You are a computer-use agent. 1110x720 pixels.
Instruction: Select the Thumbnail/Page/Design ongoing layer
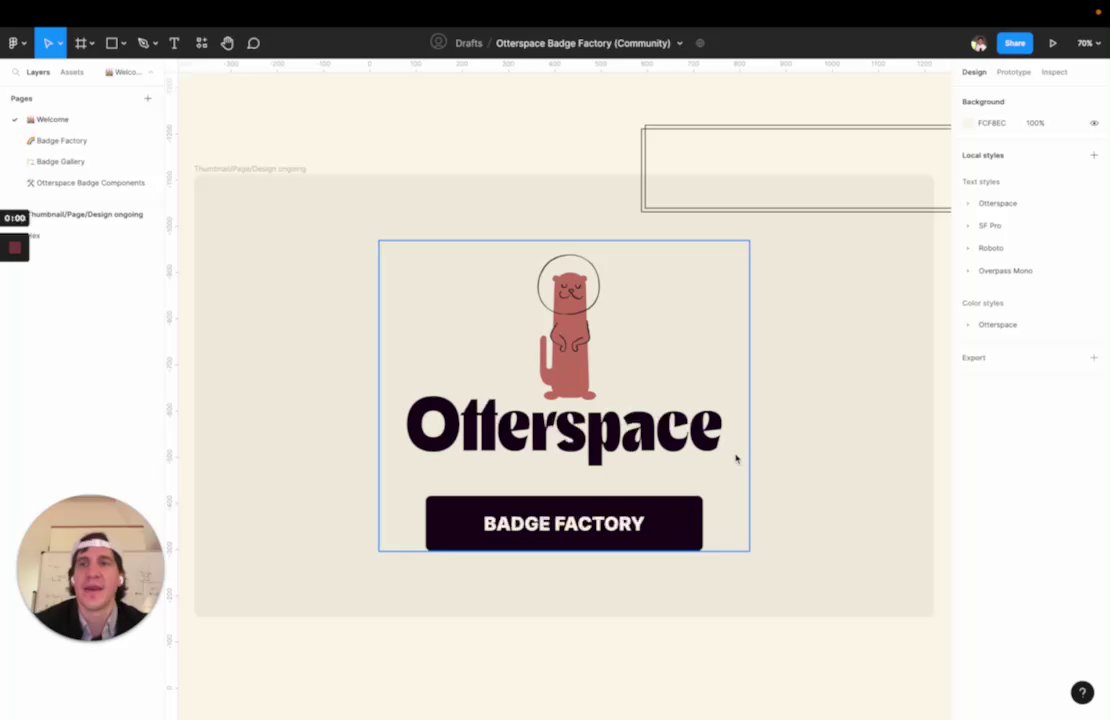tap(85, 215)
